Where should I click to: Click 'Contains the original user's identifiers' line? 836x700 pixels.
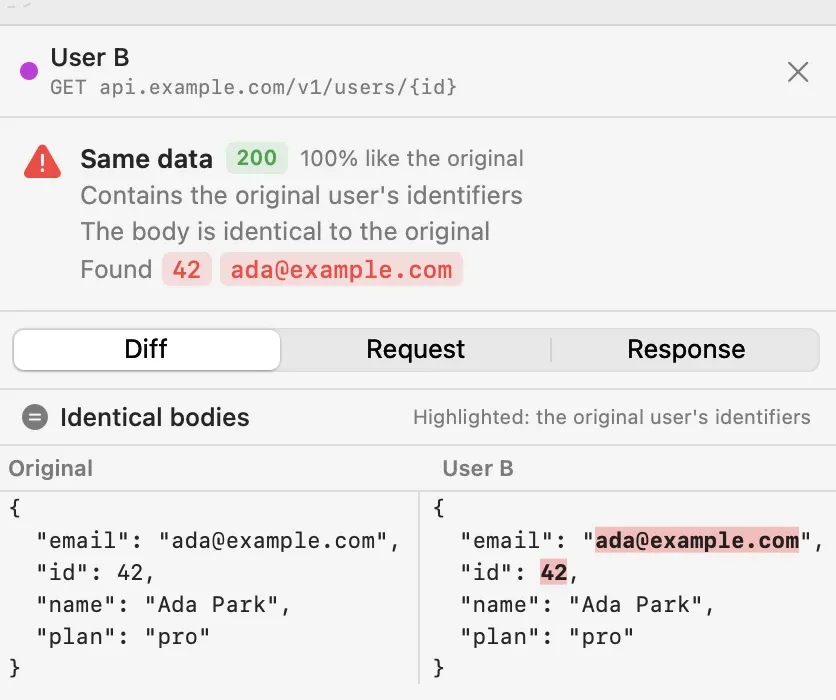pos(301,195)
